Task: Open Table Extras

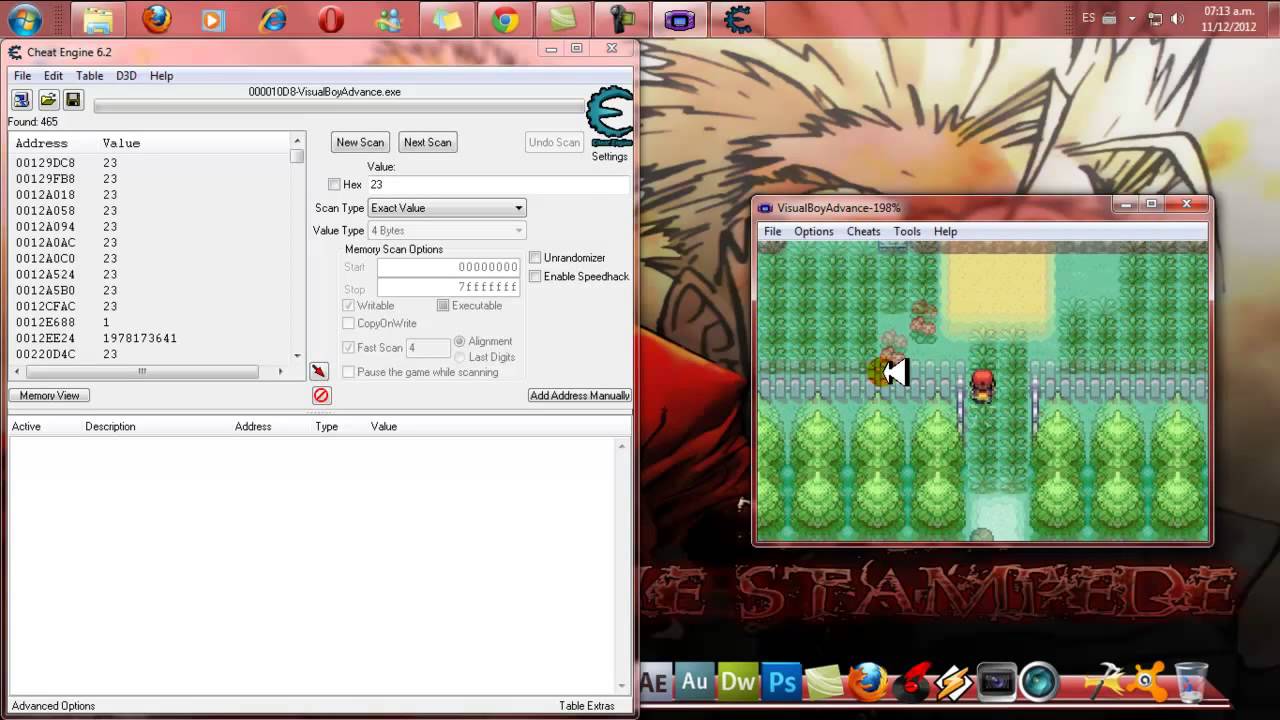Action: pyautogui.click(x=586, y=706)
